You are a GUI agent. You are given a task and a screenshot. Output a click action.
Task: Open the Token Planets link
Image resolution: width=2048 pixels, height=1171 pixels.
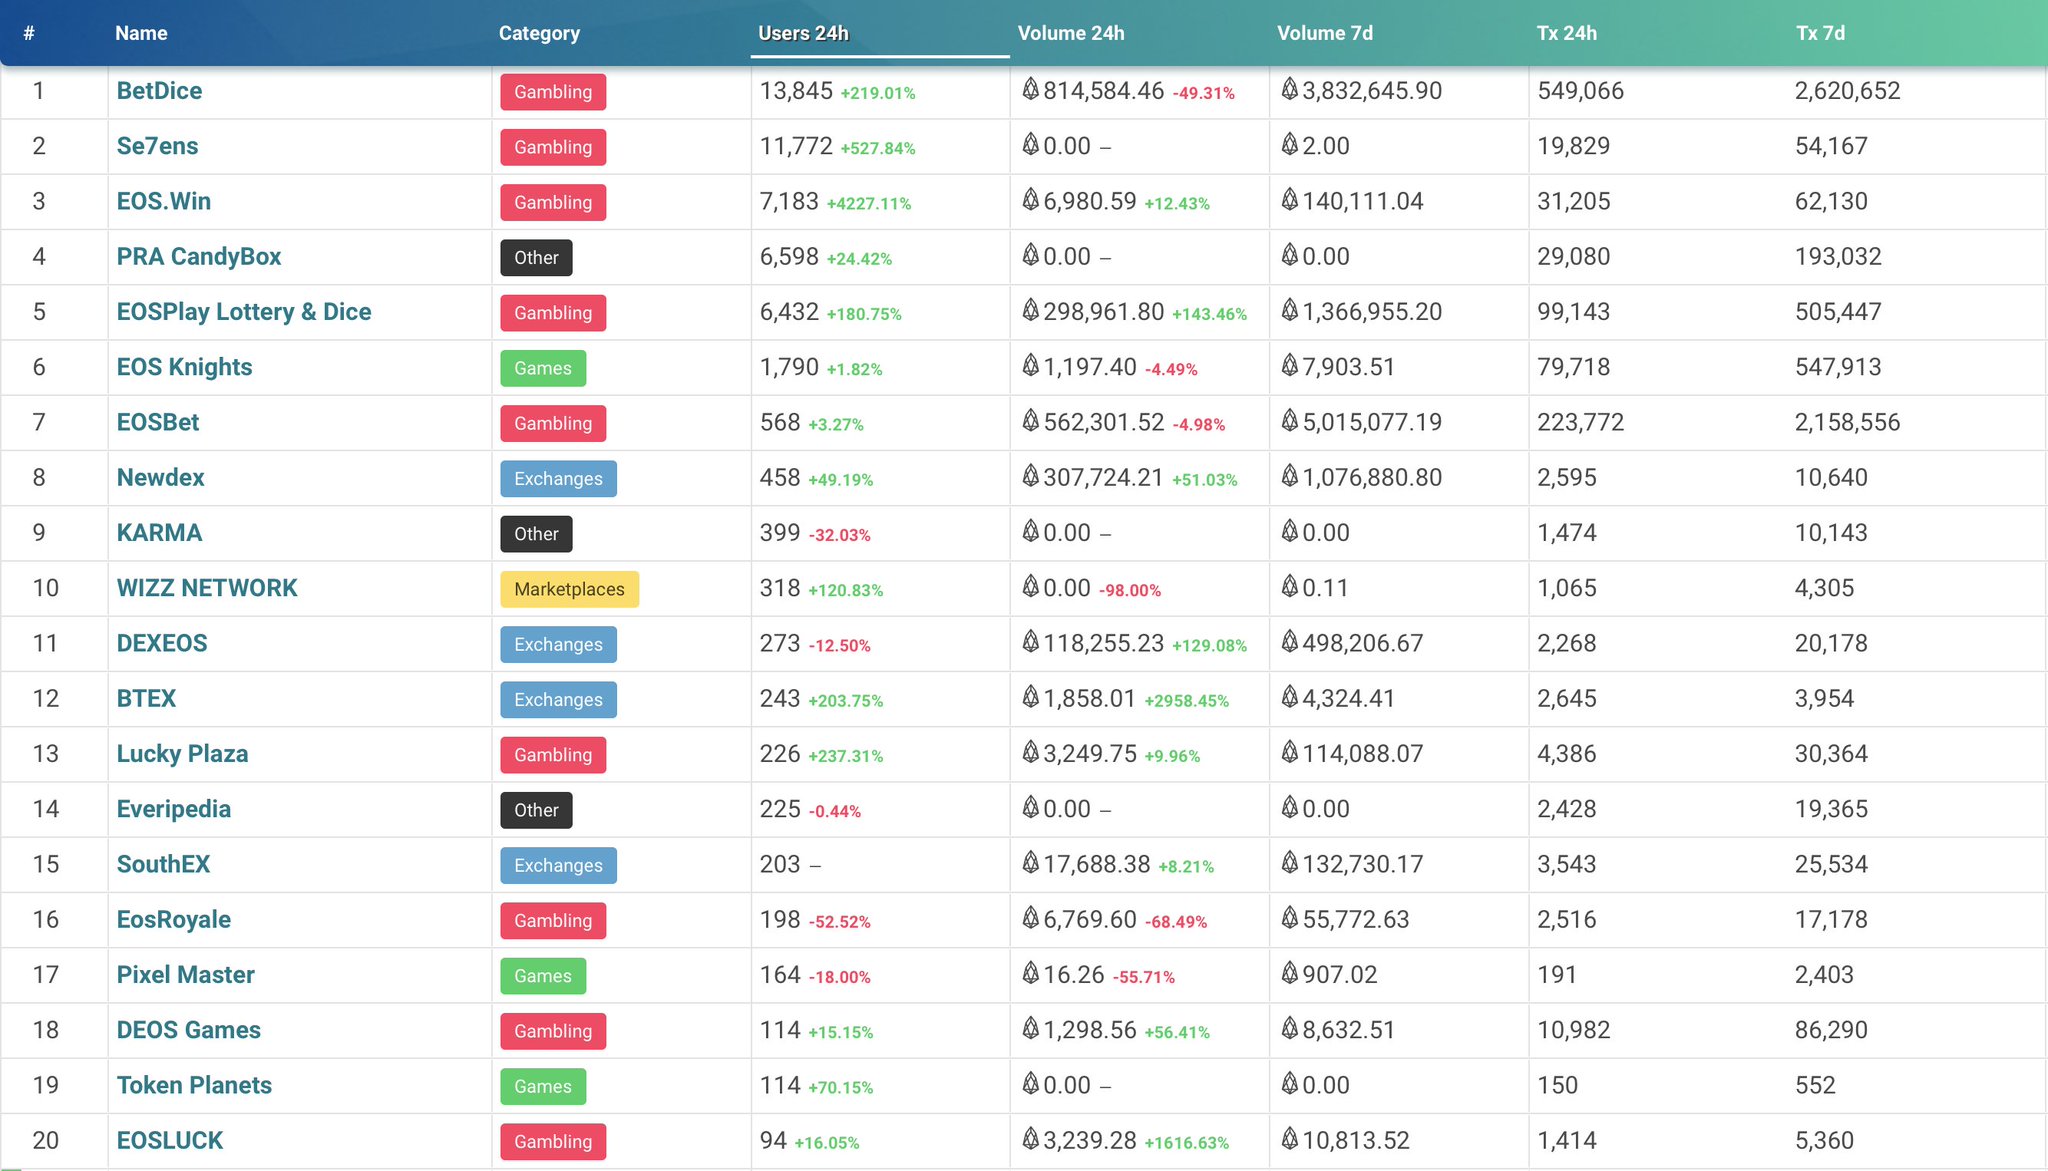point(194,1085)
